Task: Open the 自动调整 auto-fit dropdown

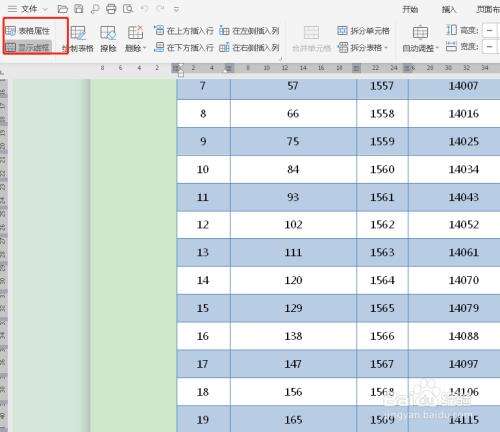Action: click(x=420, y=39)
